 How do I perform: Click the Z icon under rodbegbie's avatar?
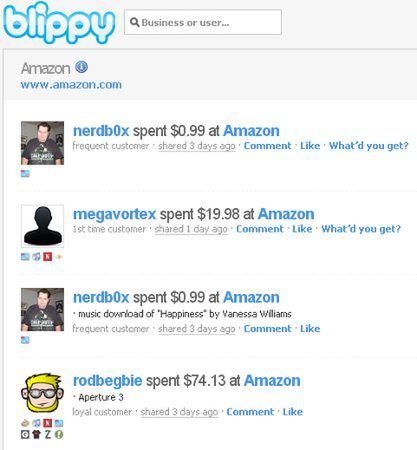point(48,434)
